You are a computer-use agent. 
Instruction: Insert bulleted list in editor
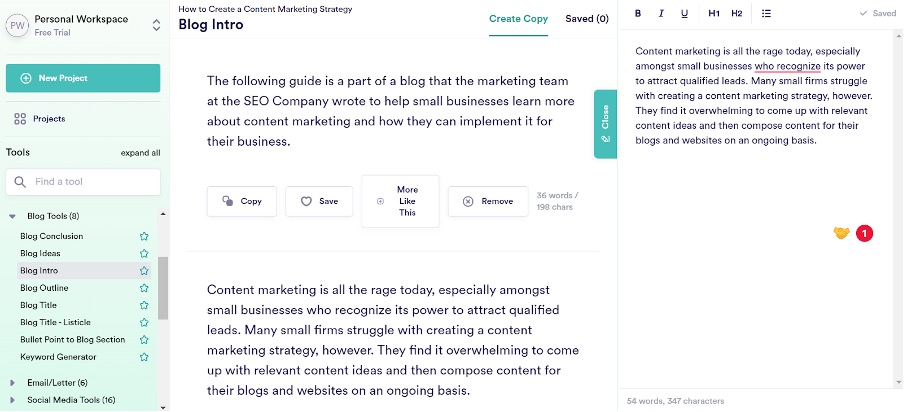click(766, 14)
